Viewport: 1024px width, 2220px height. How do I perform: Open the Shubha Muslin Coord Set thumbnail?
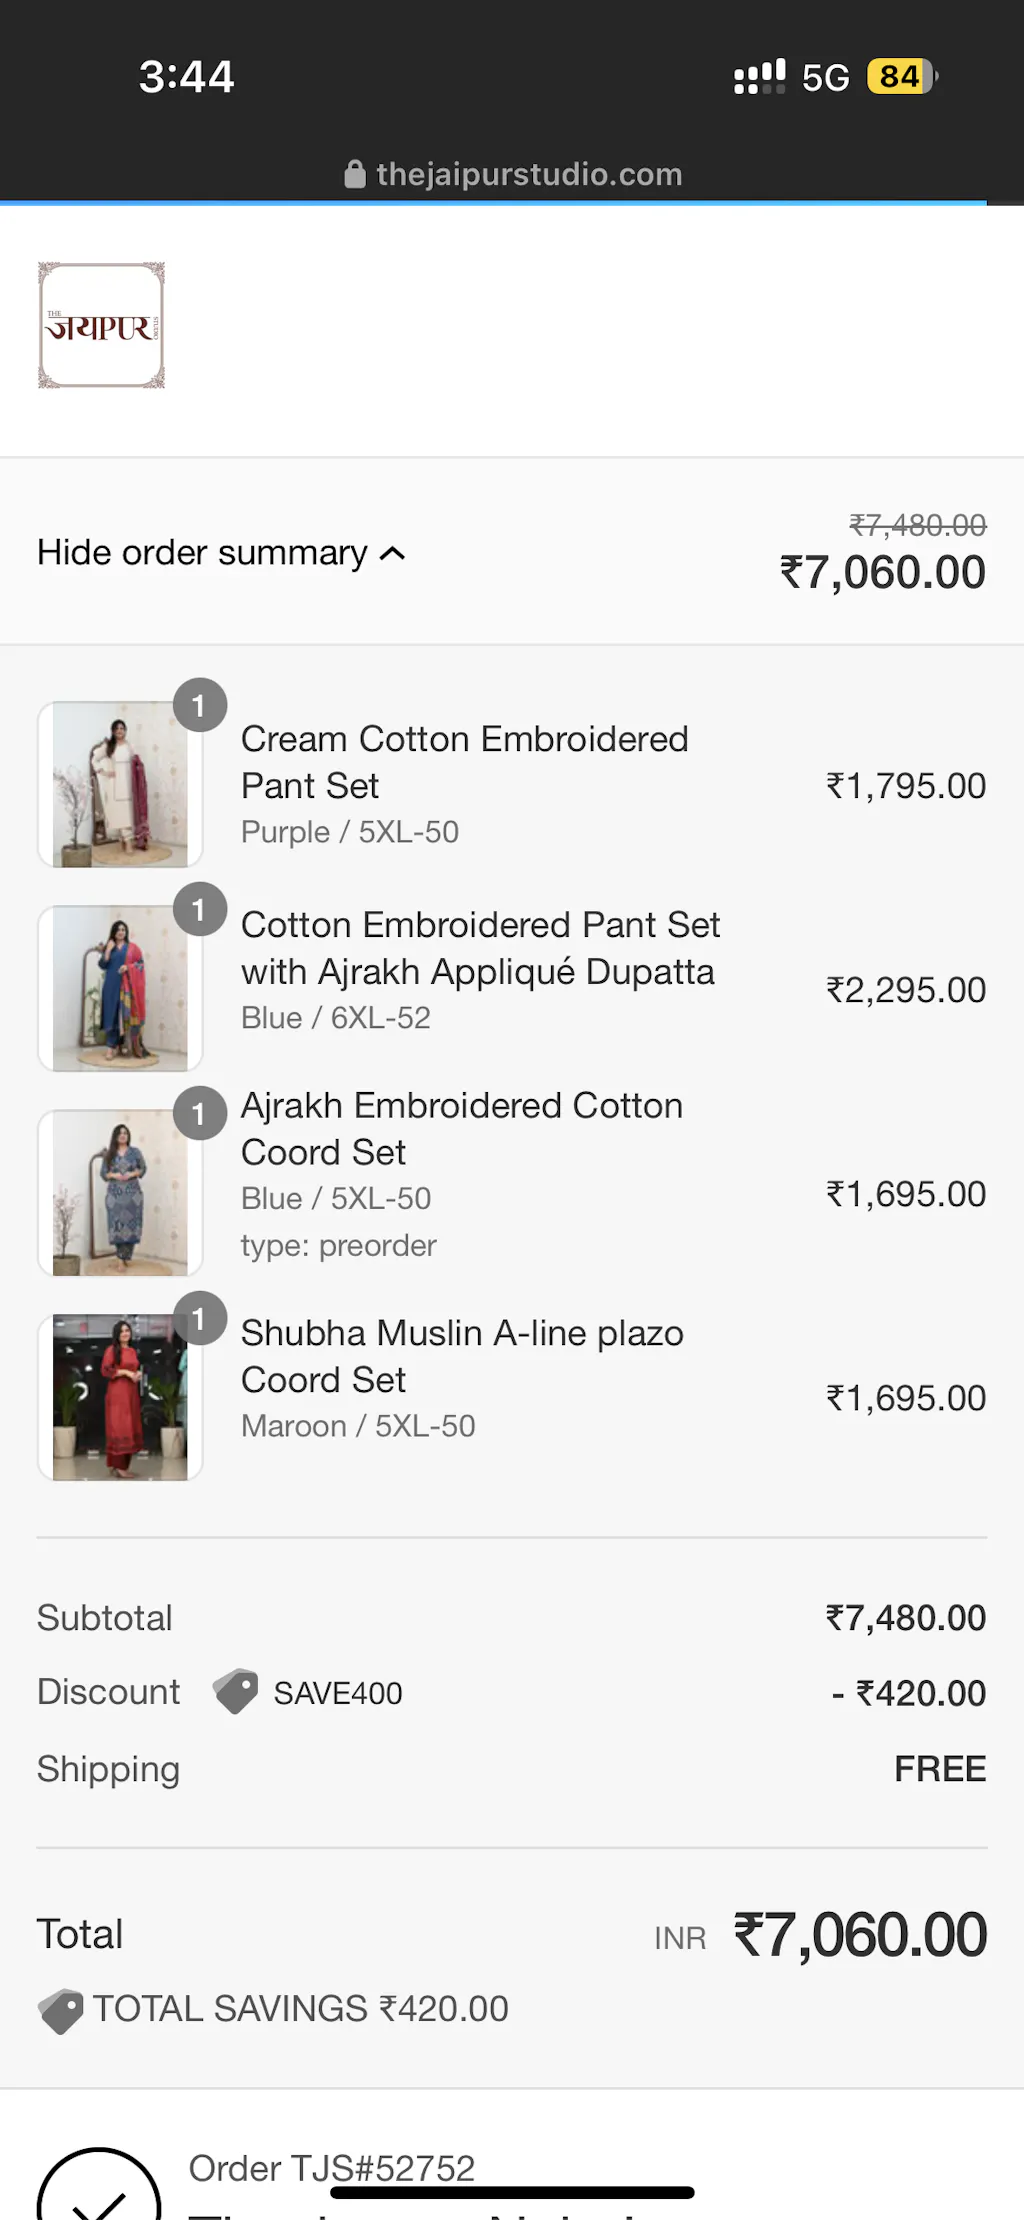click(120, 1397)
